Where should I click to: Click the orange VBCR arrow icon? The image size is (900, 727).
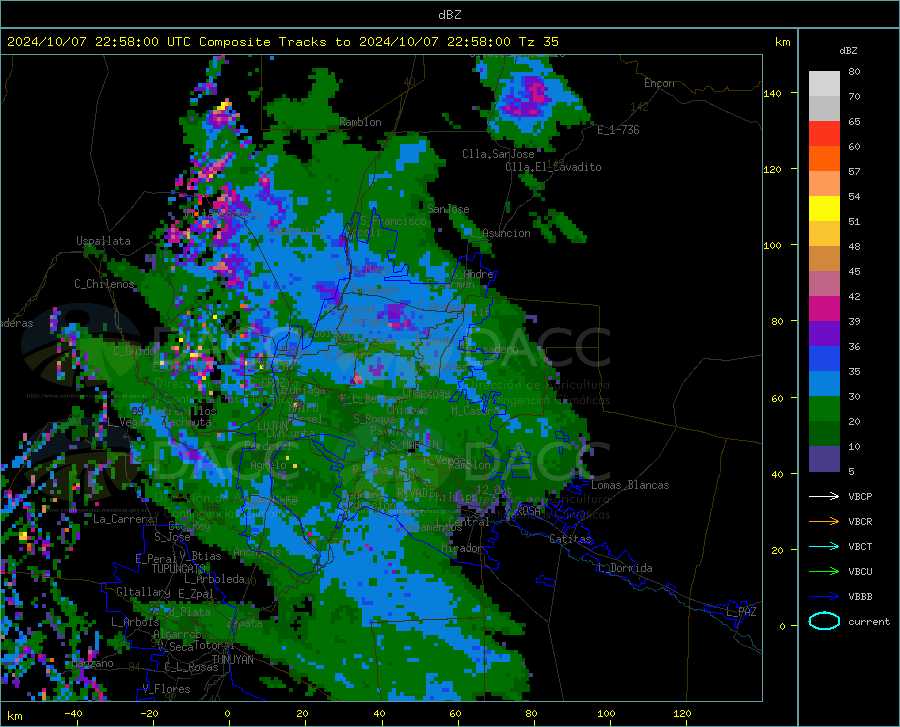pyautogui.click(x=824, y=521)
